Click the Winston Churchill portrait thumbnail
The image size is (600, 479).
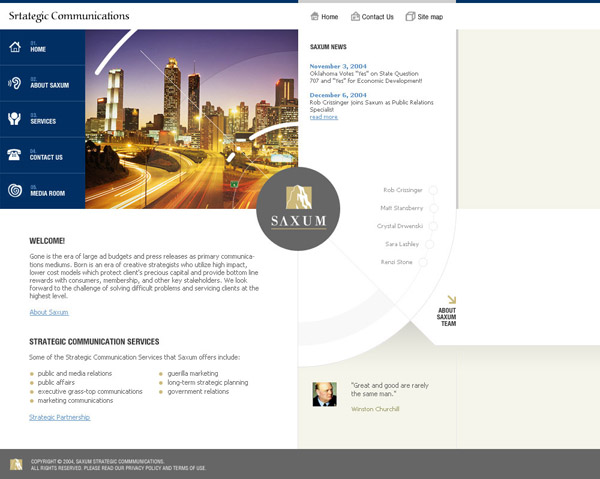point(324,394)
